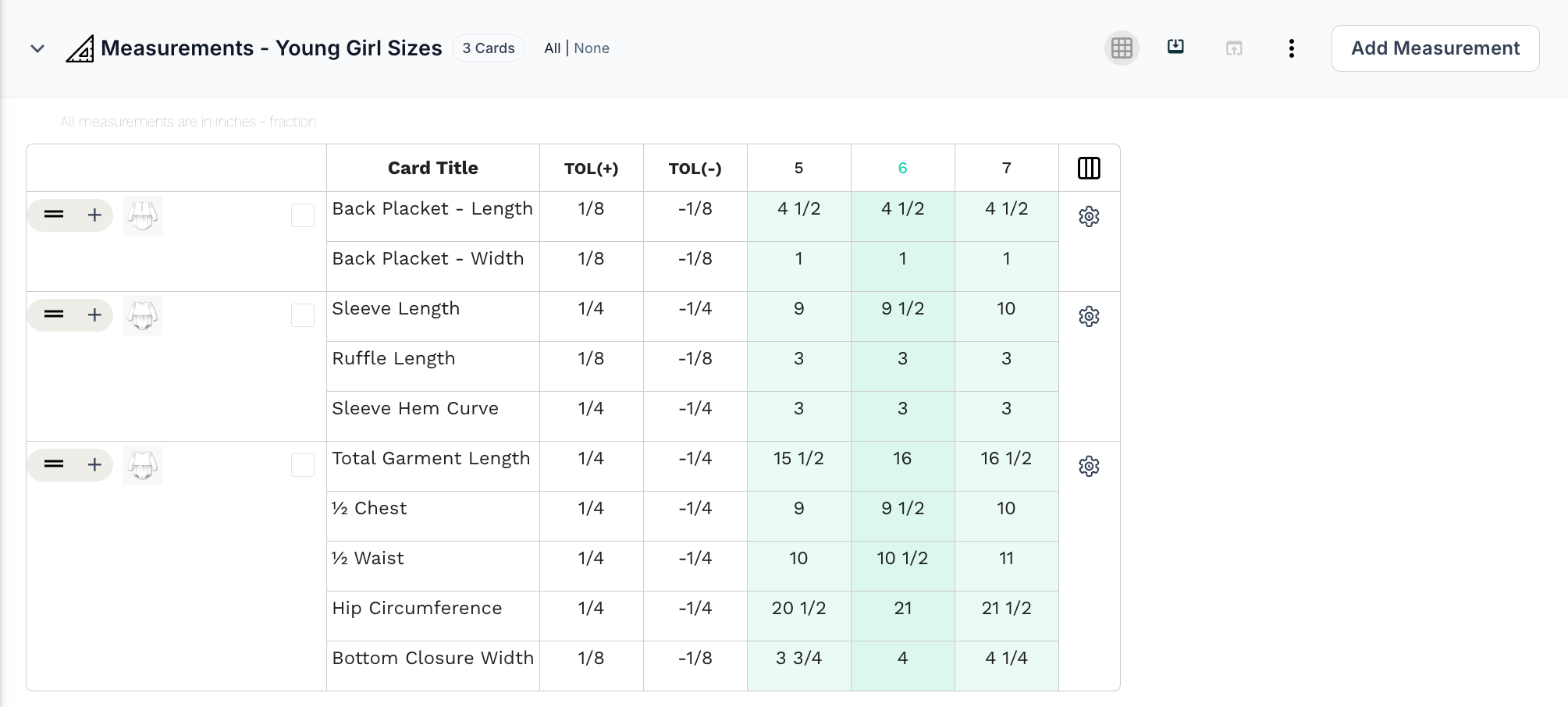Screen dimensions: 1568x707
Task: Click drag handle on Total Garment Length card
Action: tap(54, 465)
